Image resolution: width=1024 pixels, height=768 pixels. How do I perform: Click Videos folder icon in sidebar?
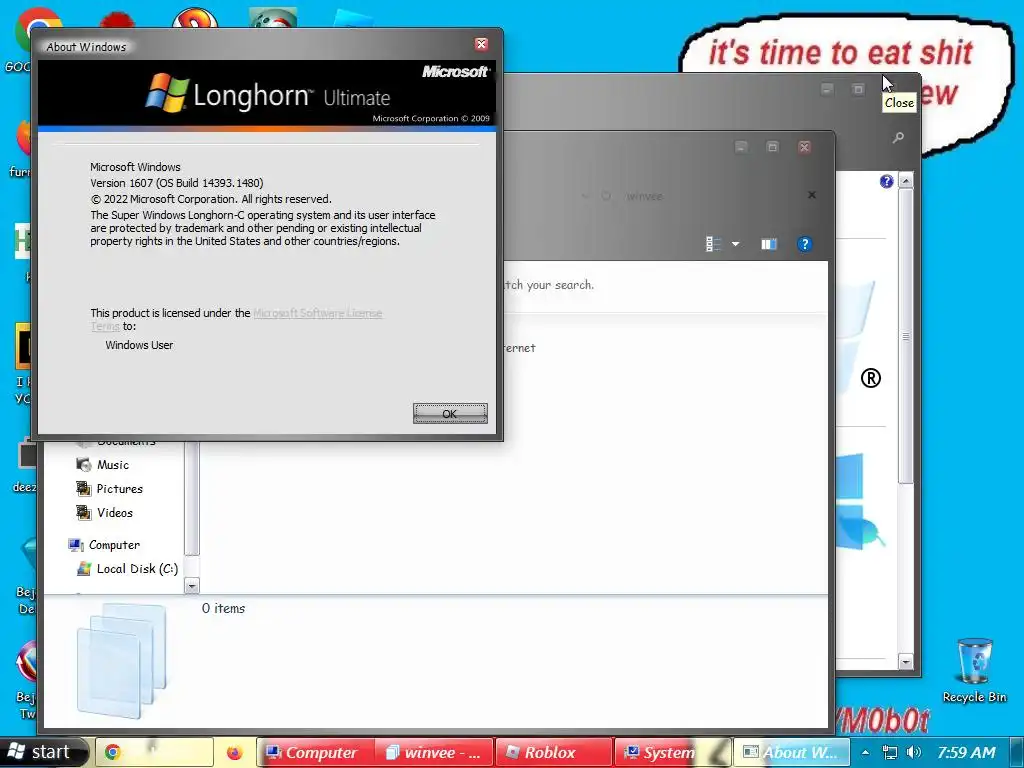84,513
